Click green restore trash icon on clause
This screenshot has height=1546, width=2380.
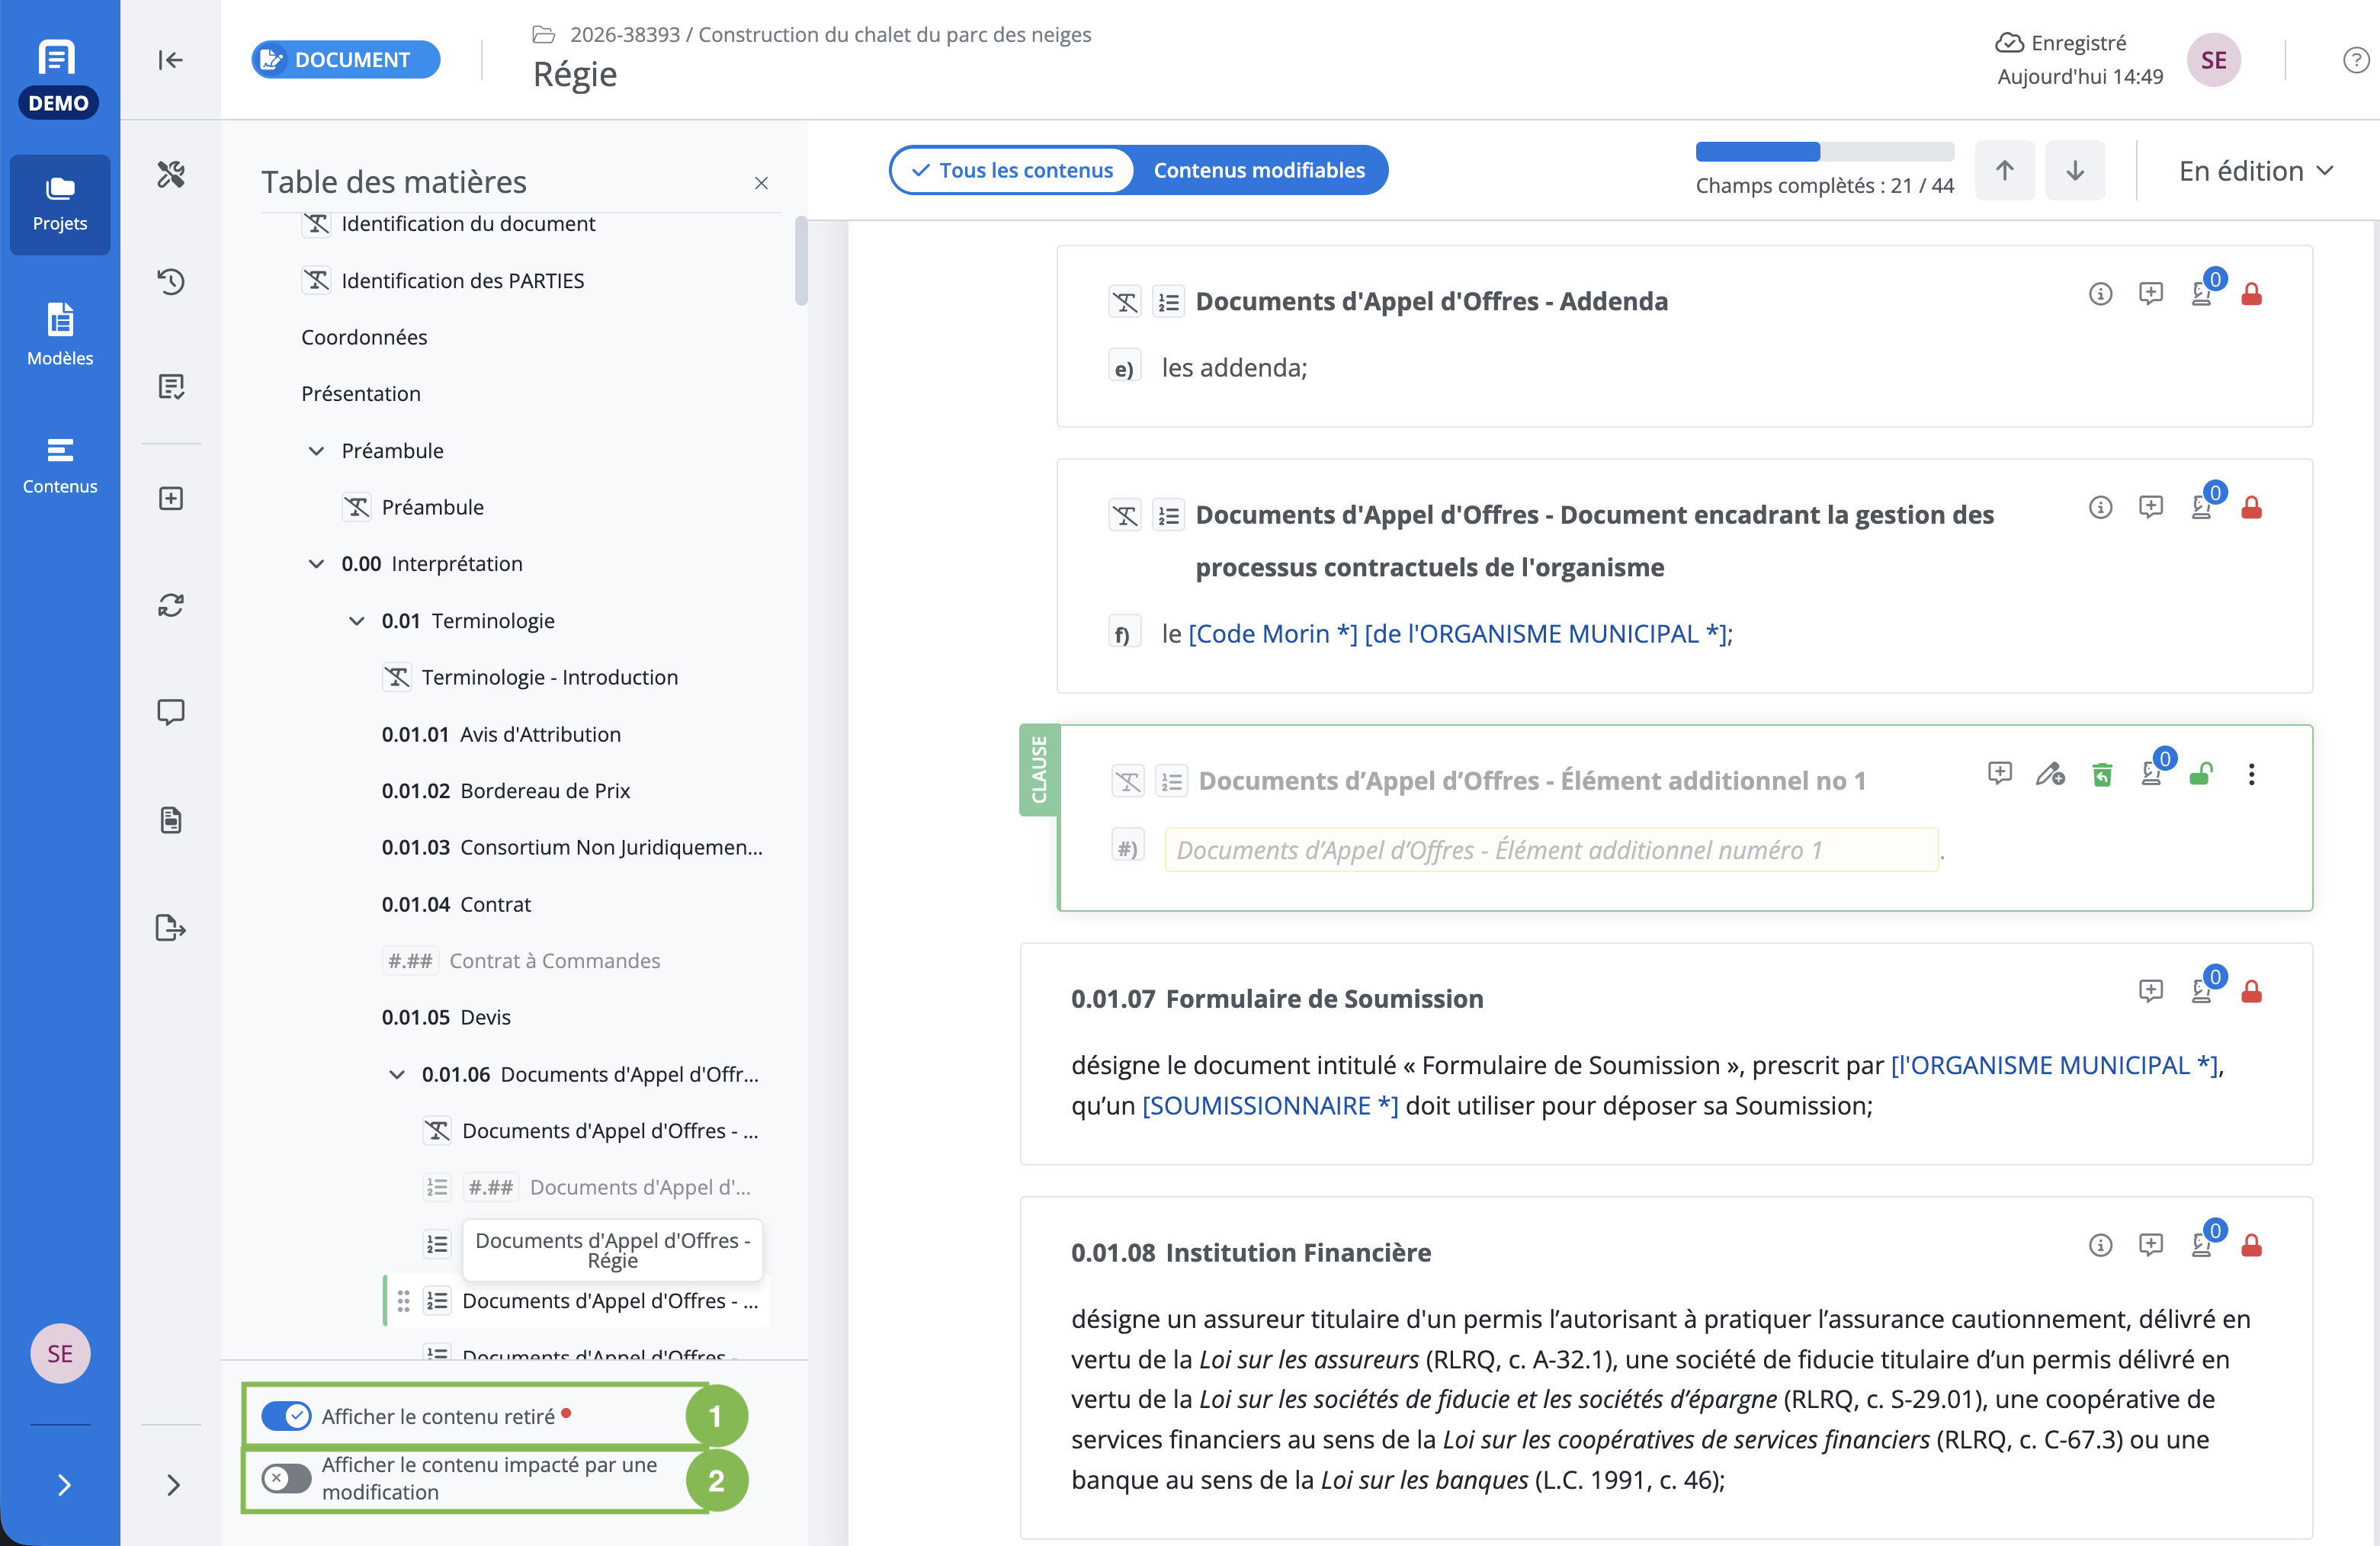point(2102,774)
